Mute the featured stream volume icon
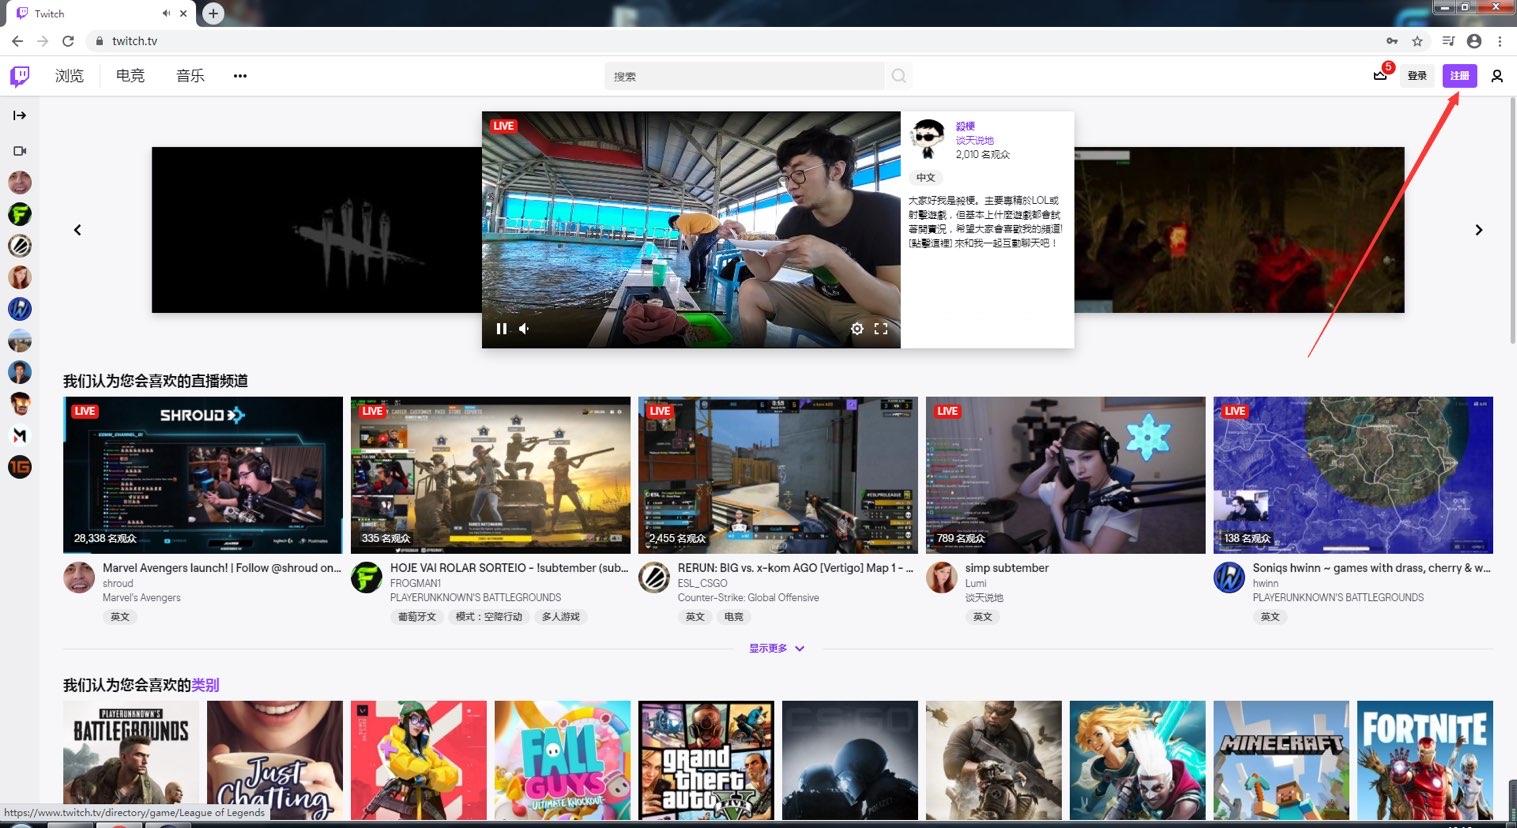Image resolution: width=1517 pixels, height=828 pixels. (524, 328)
